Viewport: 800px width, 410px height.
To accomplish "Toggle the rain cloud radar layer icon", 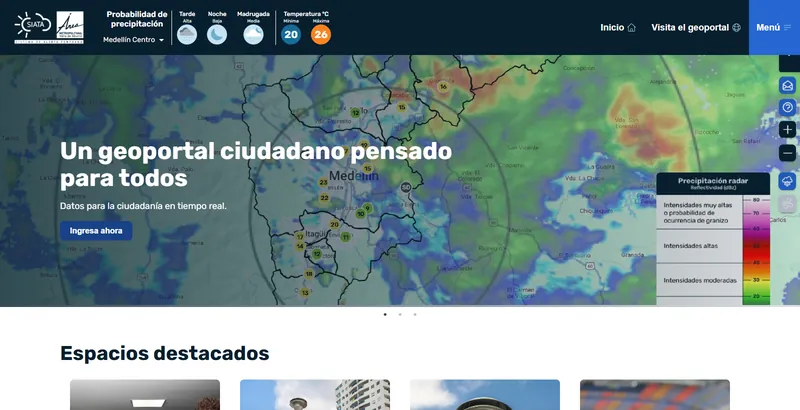I will coord(788,181).
